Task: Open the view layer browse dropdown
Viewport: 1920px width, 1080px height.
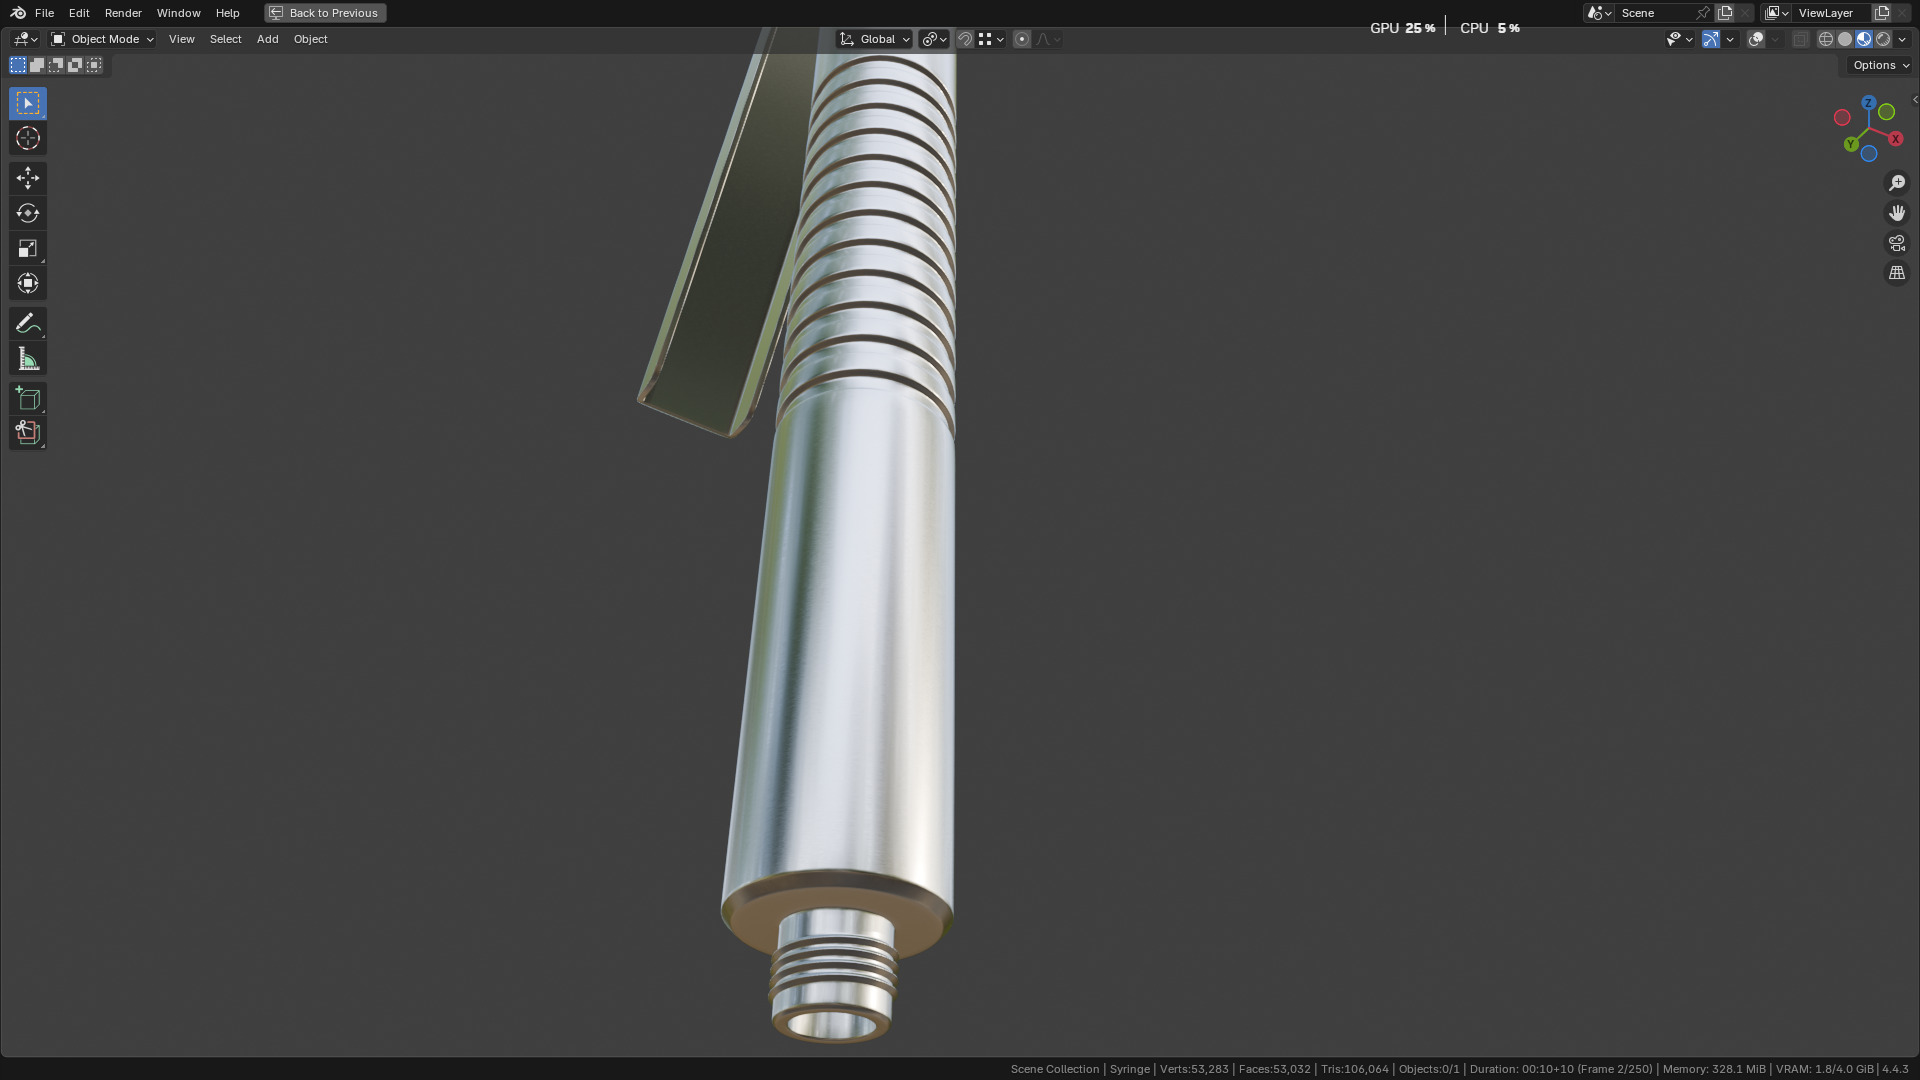Action: [x=1777, y=13]
